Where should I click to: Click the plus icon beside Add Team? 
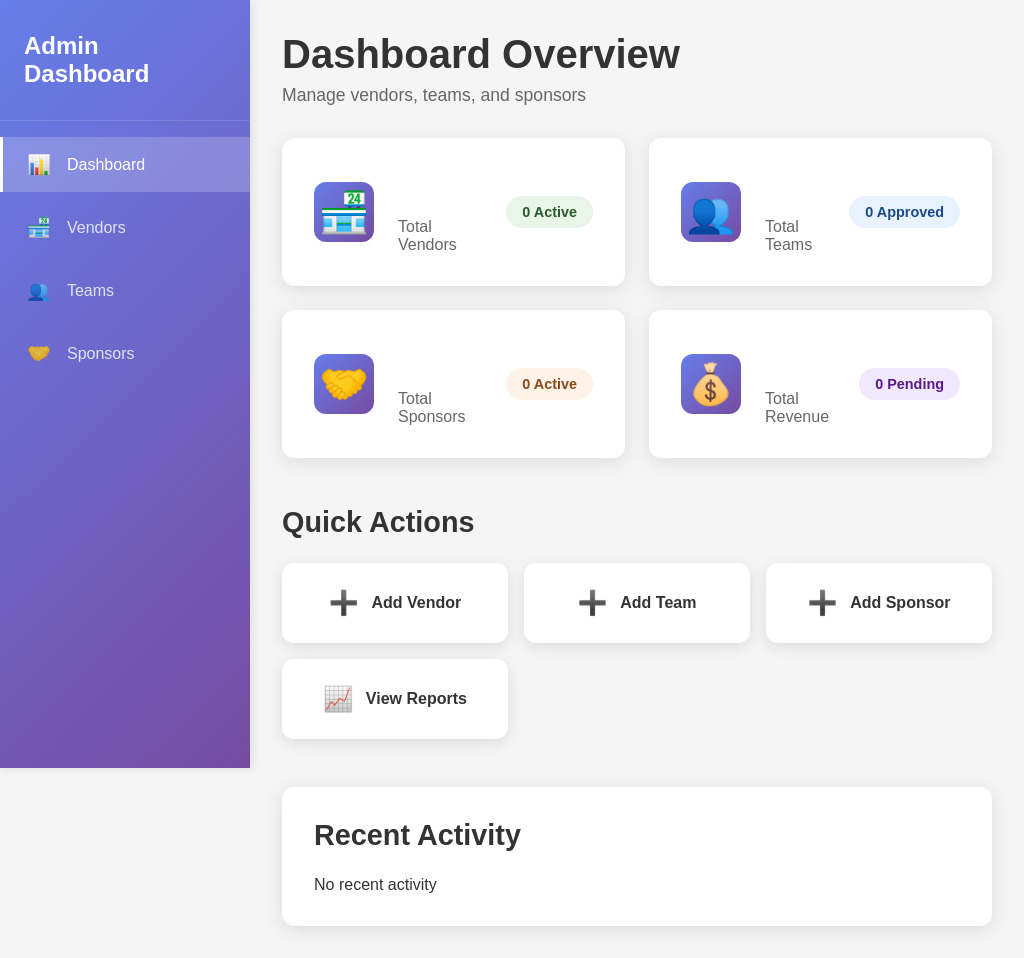[x=592, y=603]
